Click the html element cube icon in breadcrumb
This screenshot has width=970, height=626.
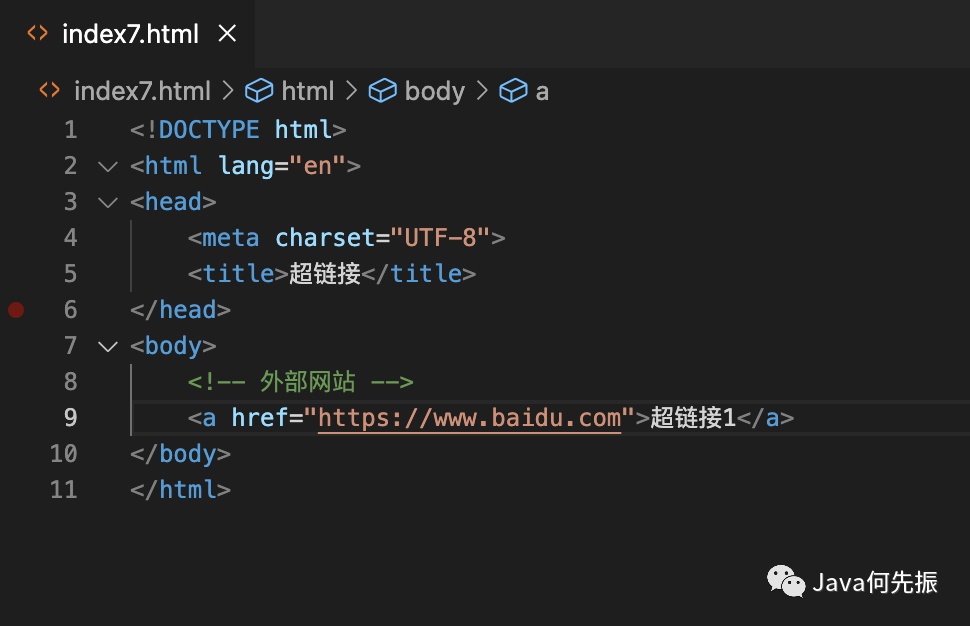point(259,91)
